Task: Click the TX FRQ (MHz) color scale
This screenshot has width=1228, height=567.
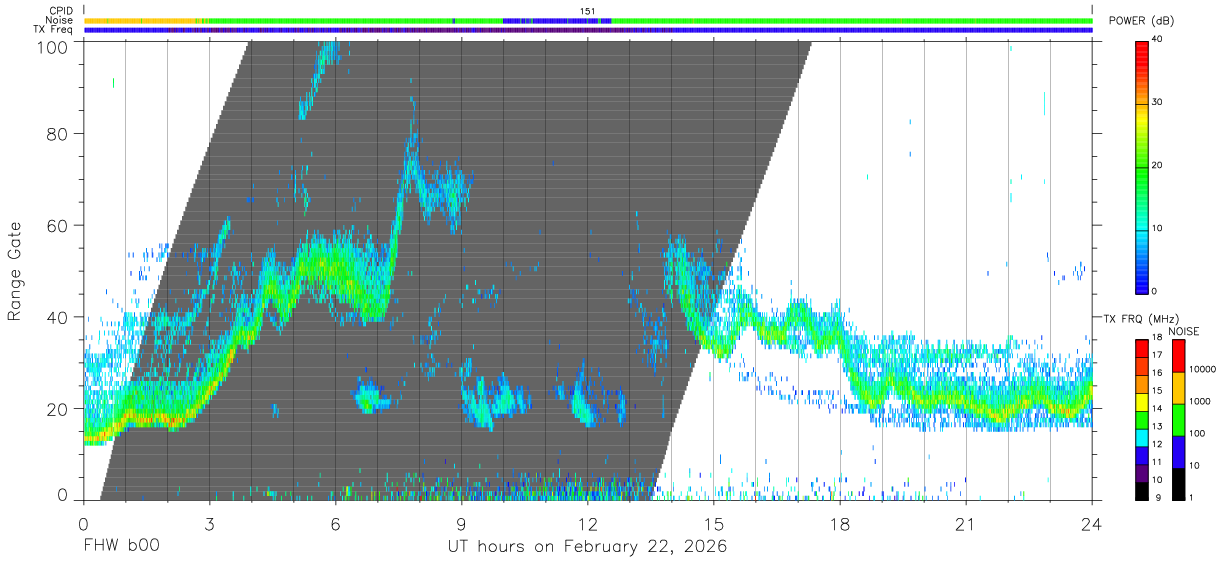Action: (x=1142, y=419)
